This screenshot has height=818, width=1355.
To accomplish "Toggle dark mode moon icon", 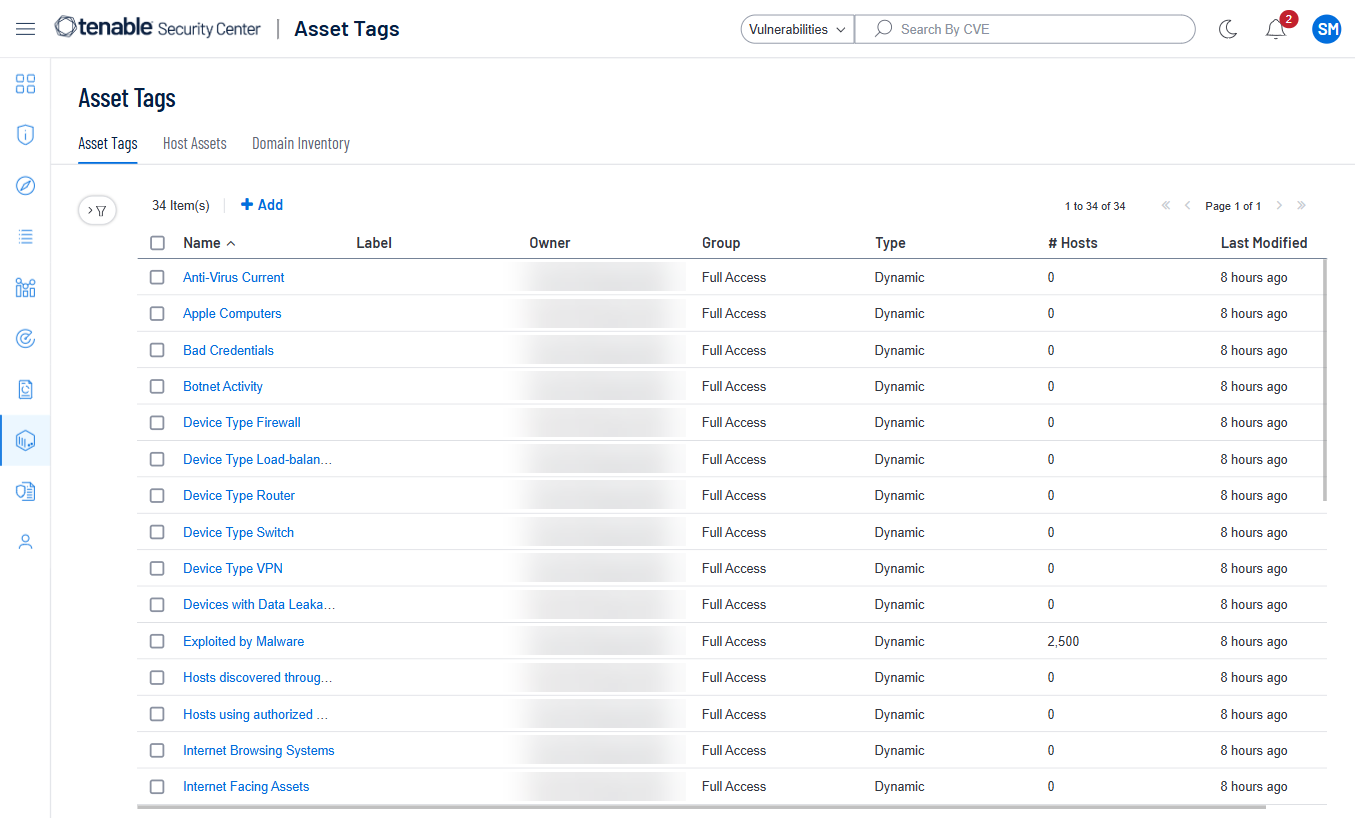I will tap(1228, 29).
